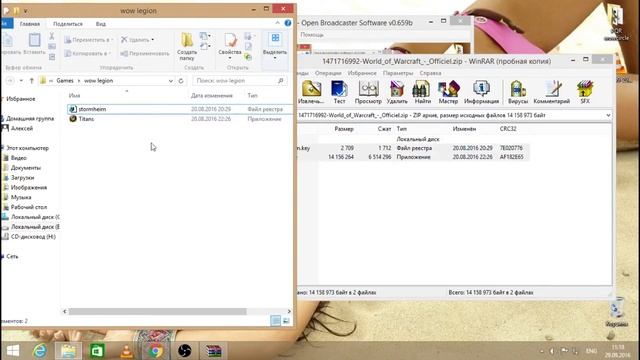
Task: Sort by Тип column in WinRAR
Action: 402,129
